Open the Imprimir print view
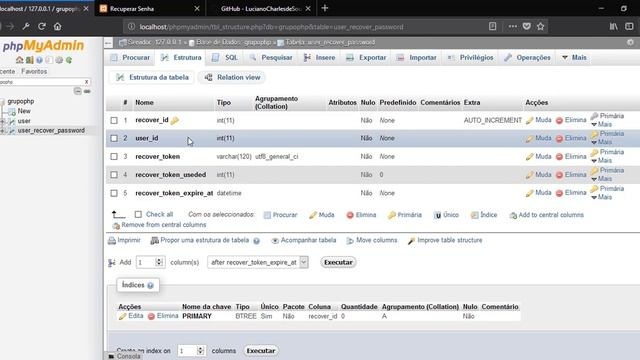This screenshot has width=640, height=360. pos(124,240)
